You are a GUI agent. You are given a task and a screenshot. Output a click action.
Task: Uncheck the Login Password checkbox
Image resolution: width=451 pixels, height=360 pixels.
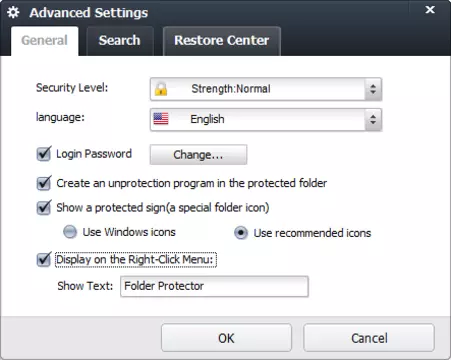(x=44, y=154)
